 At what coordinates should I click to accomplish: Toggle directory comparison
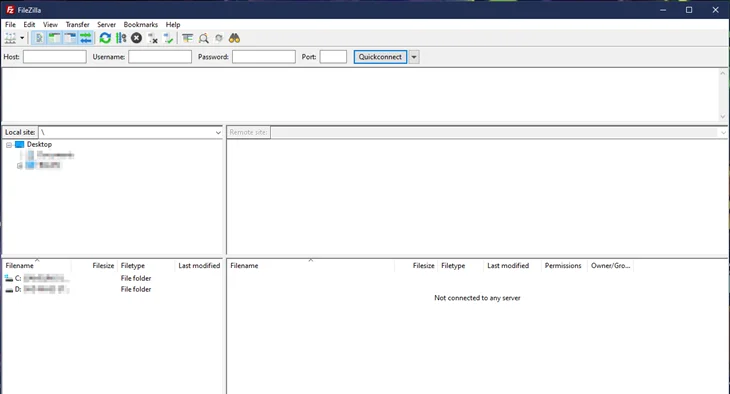point(203,38)
